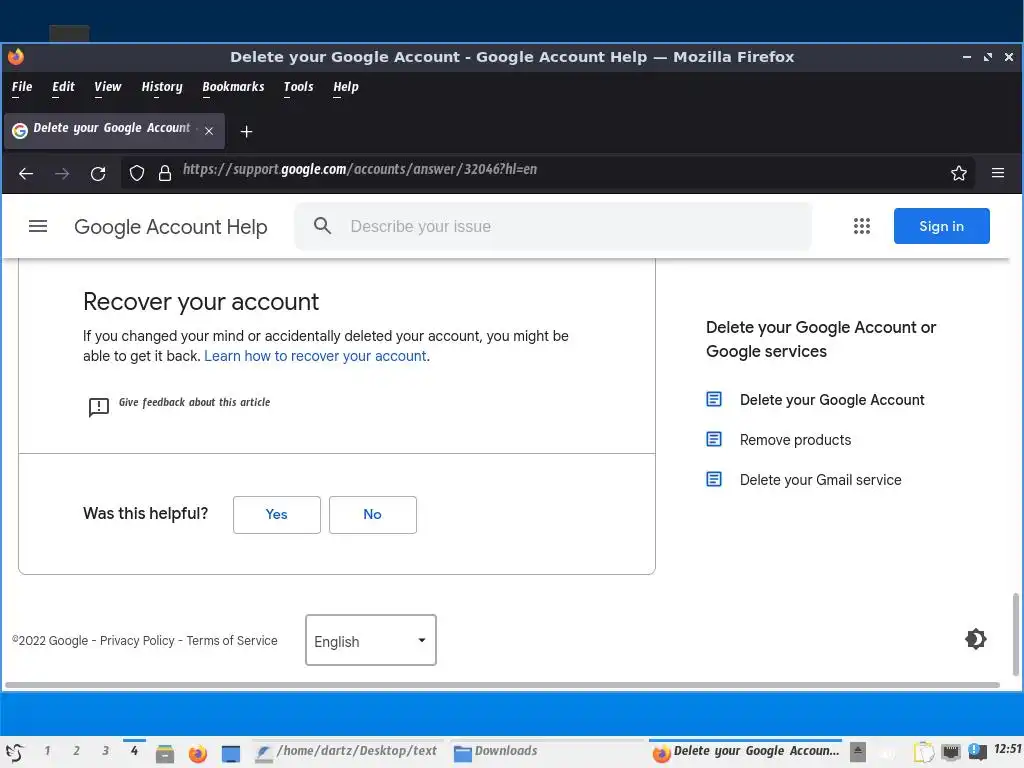Launch Firefox from taskbar launcher
This screenshot has height=768, width=1024.
click(197, 754)
